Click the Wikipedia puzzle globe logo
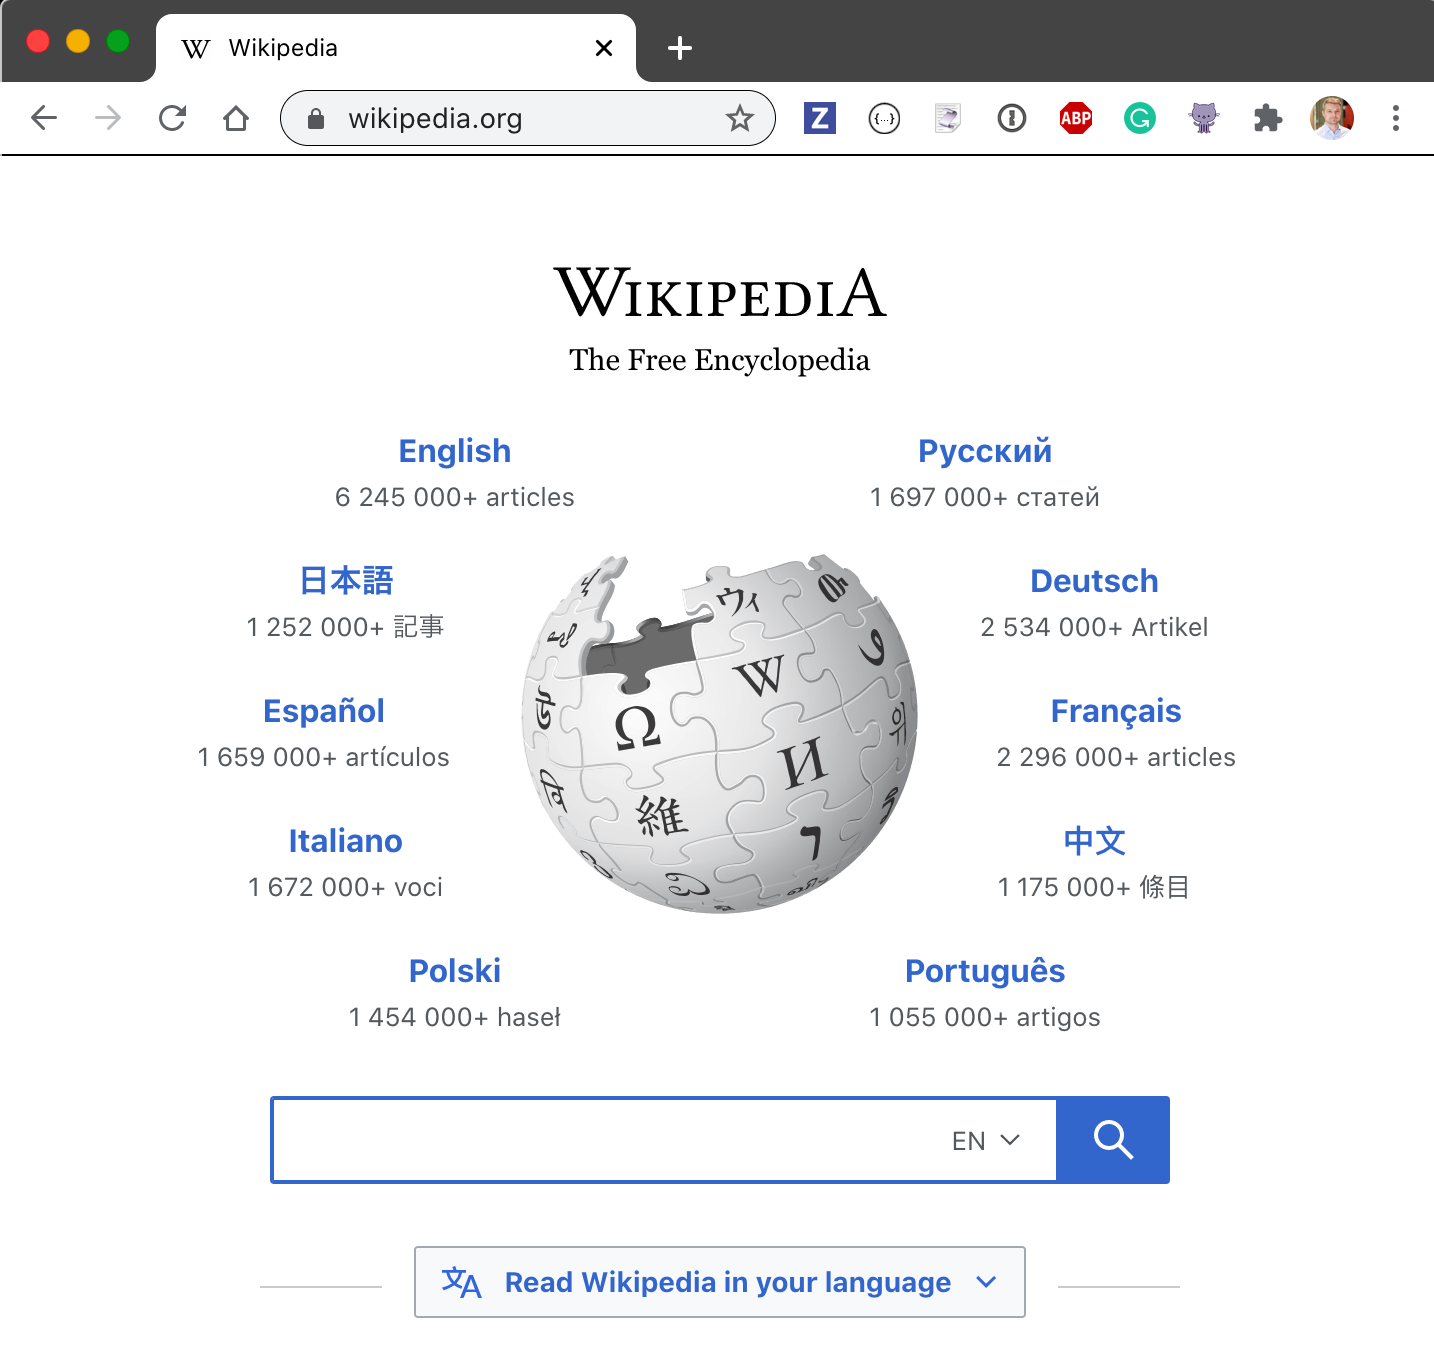This screenshot has height=1364, width=1434. click(x=720, y=733)
